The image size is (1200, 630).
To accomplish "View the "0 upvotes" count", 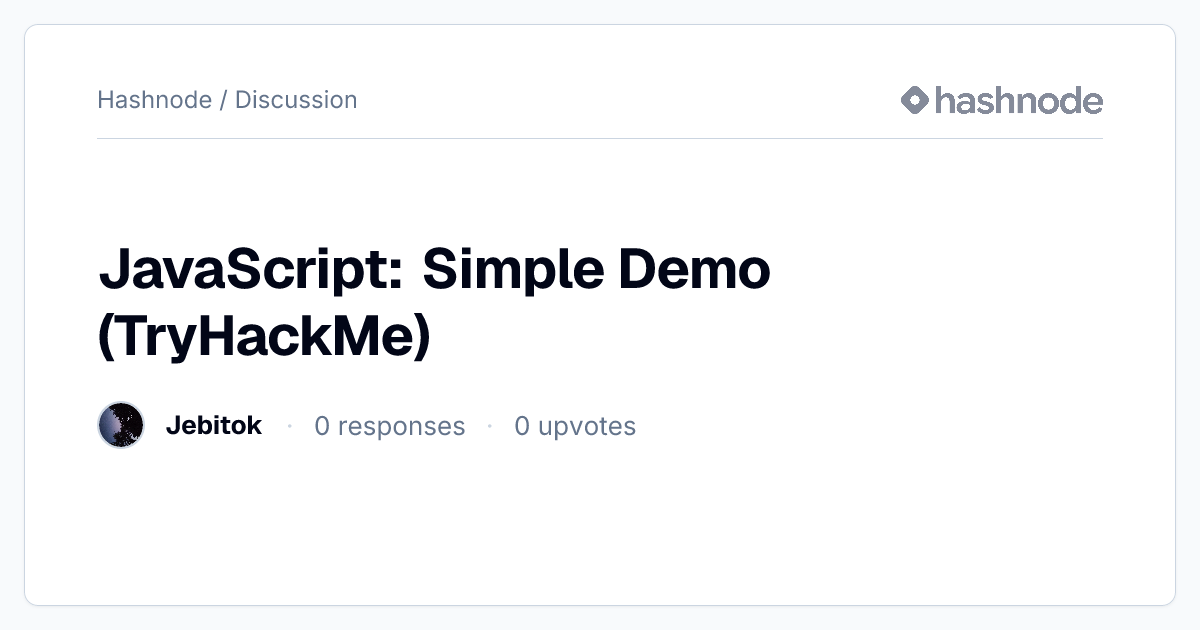I will pos(575,426).
